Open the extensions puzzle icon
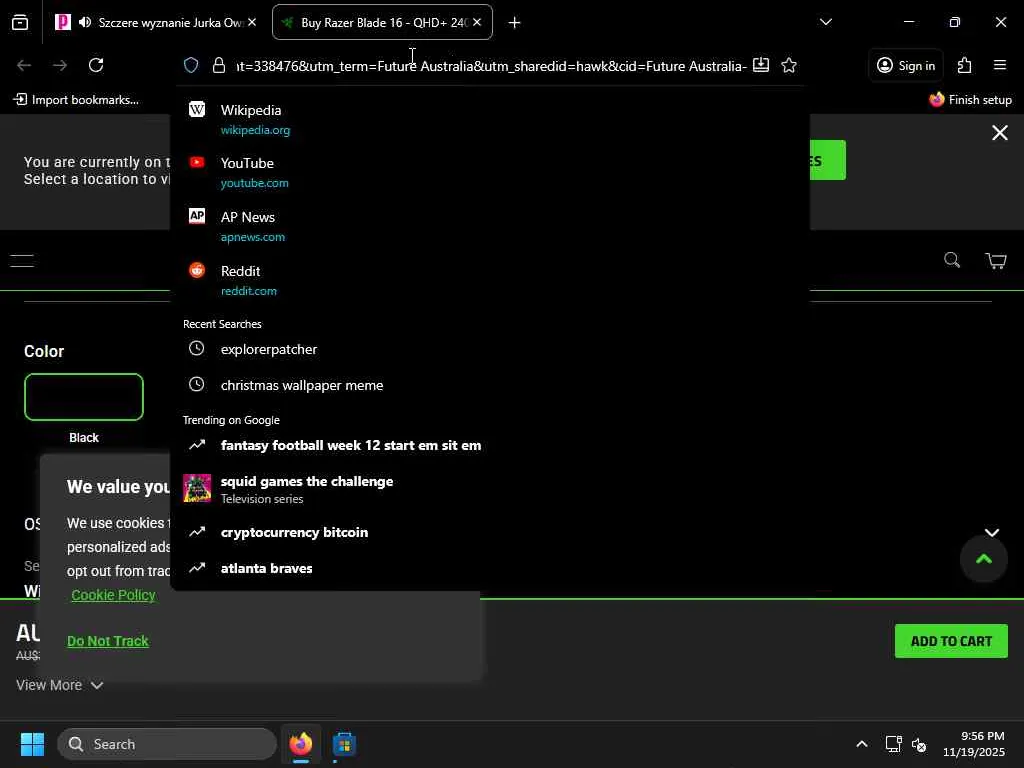This screenshot has height=768, width=1024. pyautogui.click(x=965, y=65)
